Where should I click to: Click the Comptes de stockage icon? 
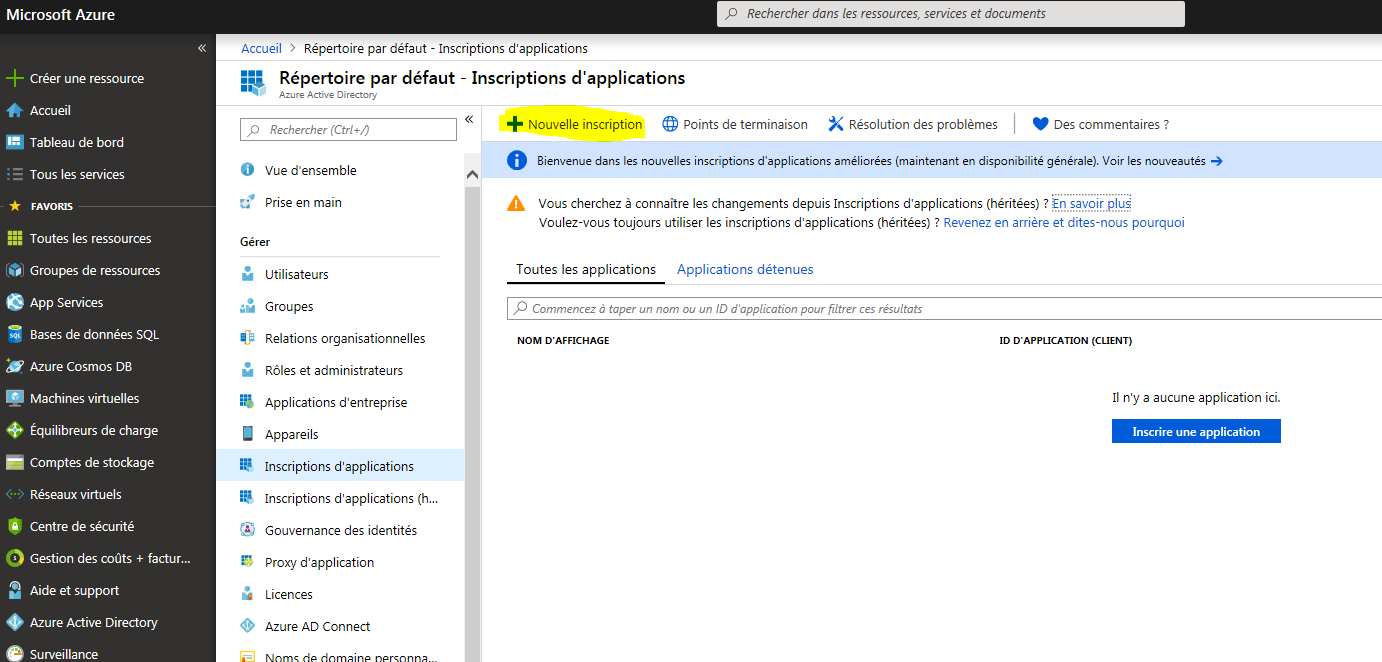(x=15, y=462)
